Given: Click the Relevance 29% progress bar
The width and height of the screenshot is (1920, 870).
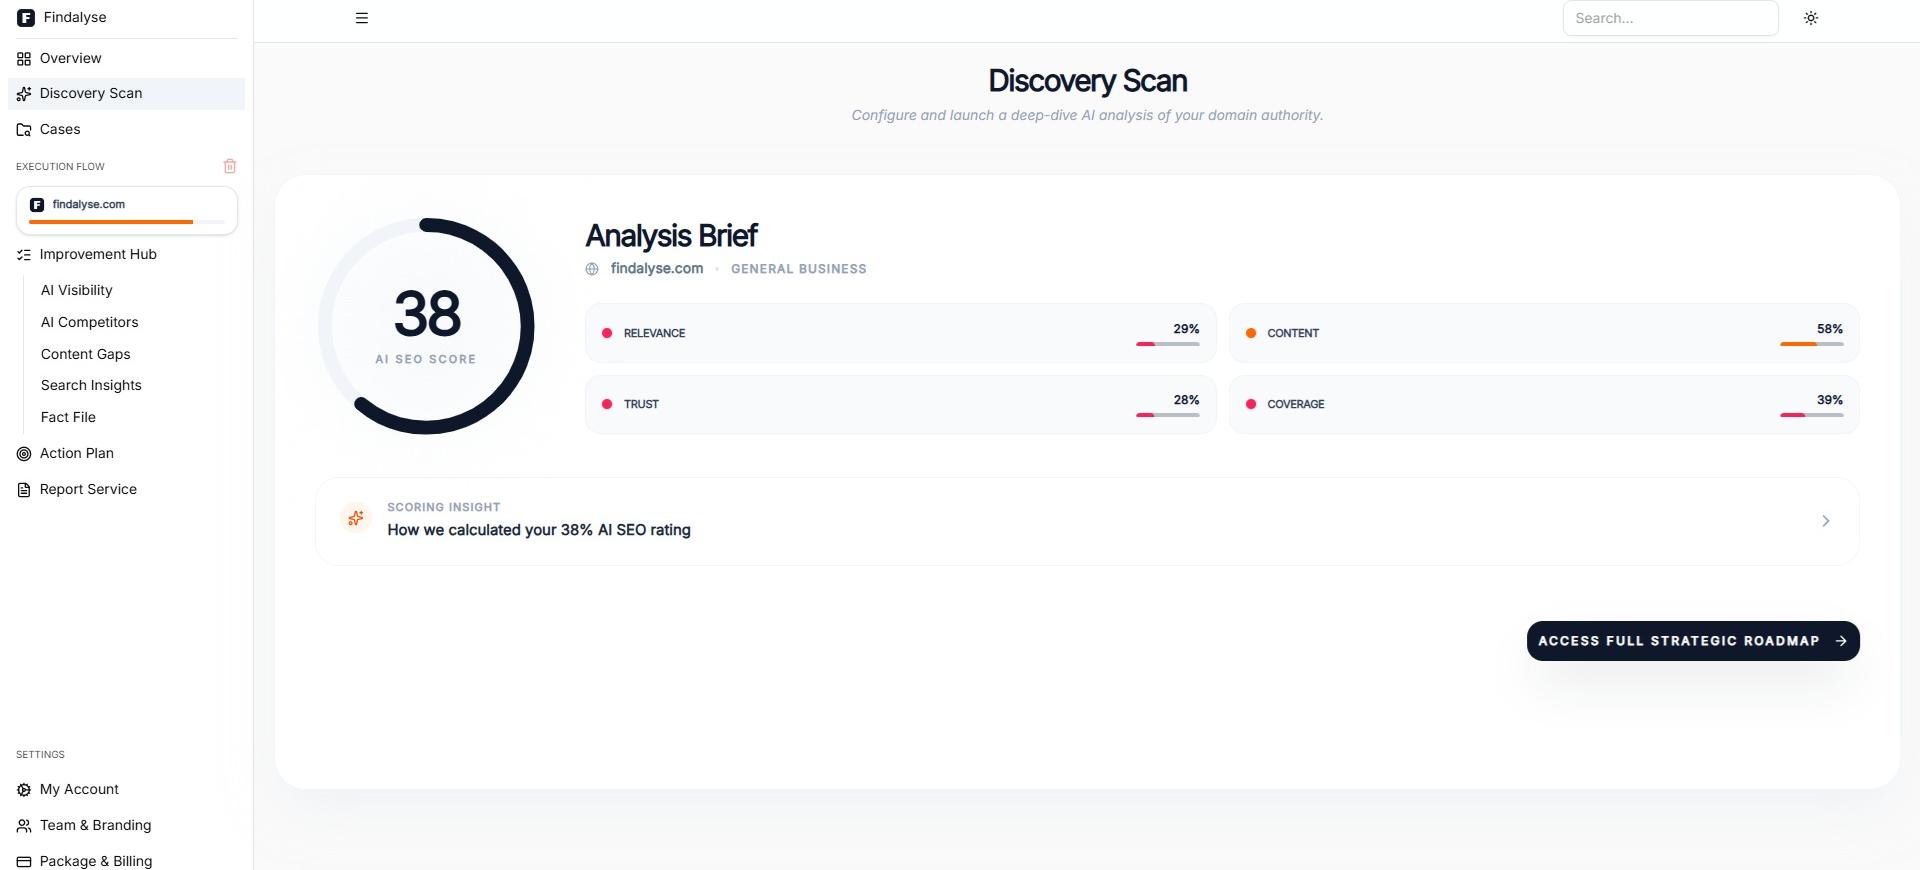Looking at the screenshot, I should [x=1168, y=344].
